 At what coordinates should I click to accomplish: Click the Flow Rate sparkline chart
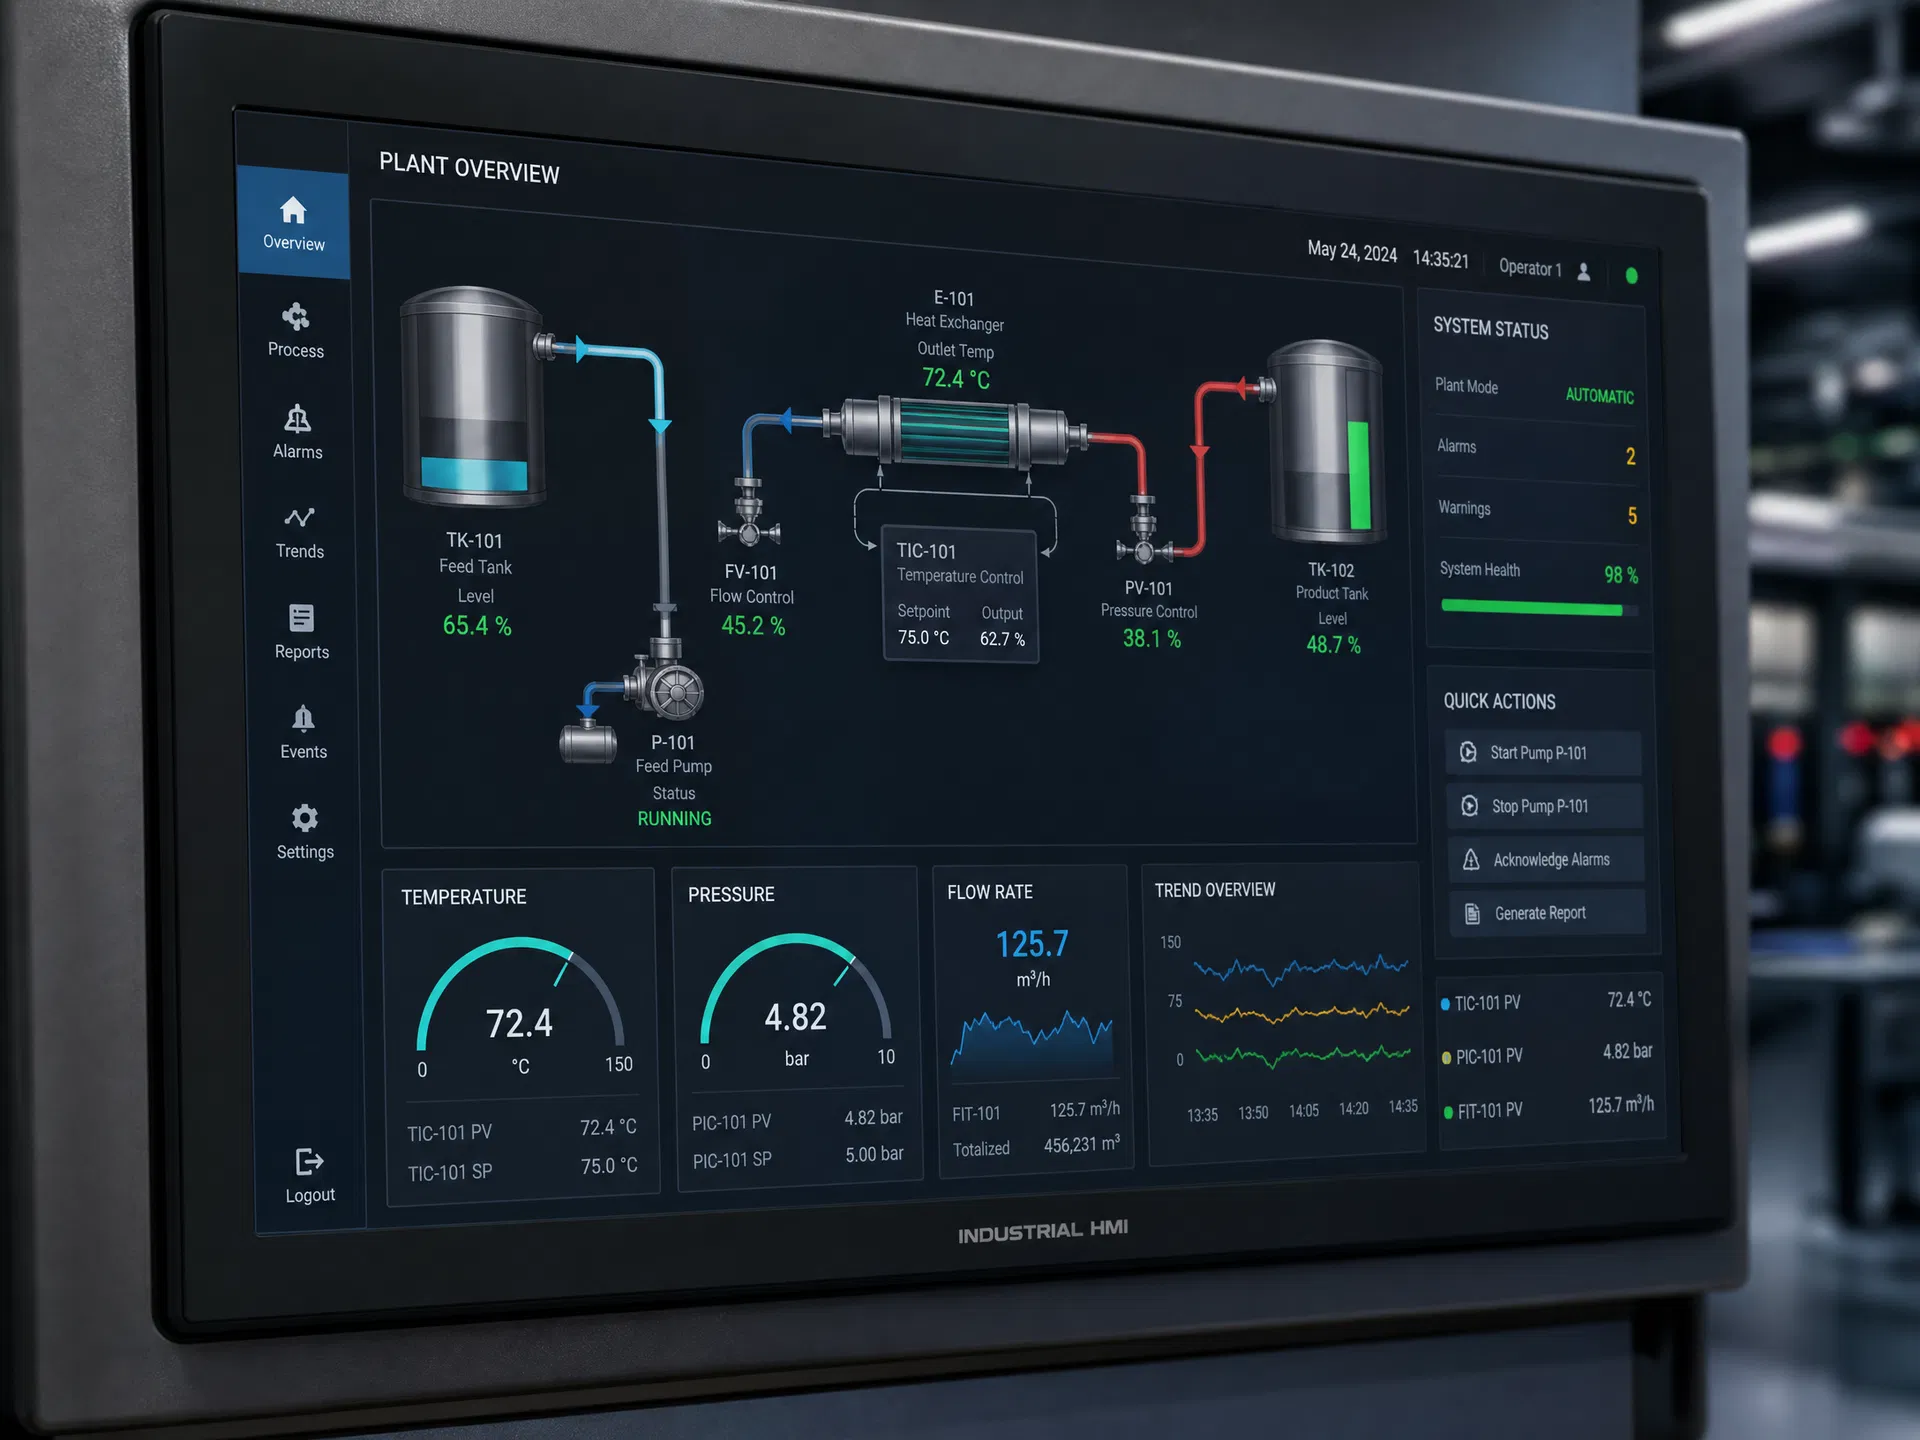[1032, 1040]
